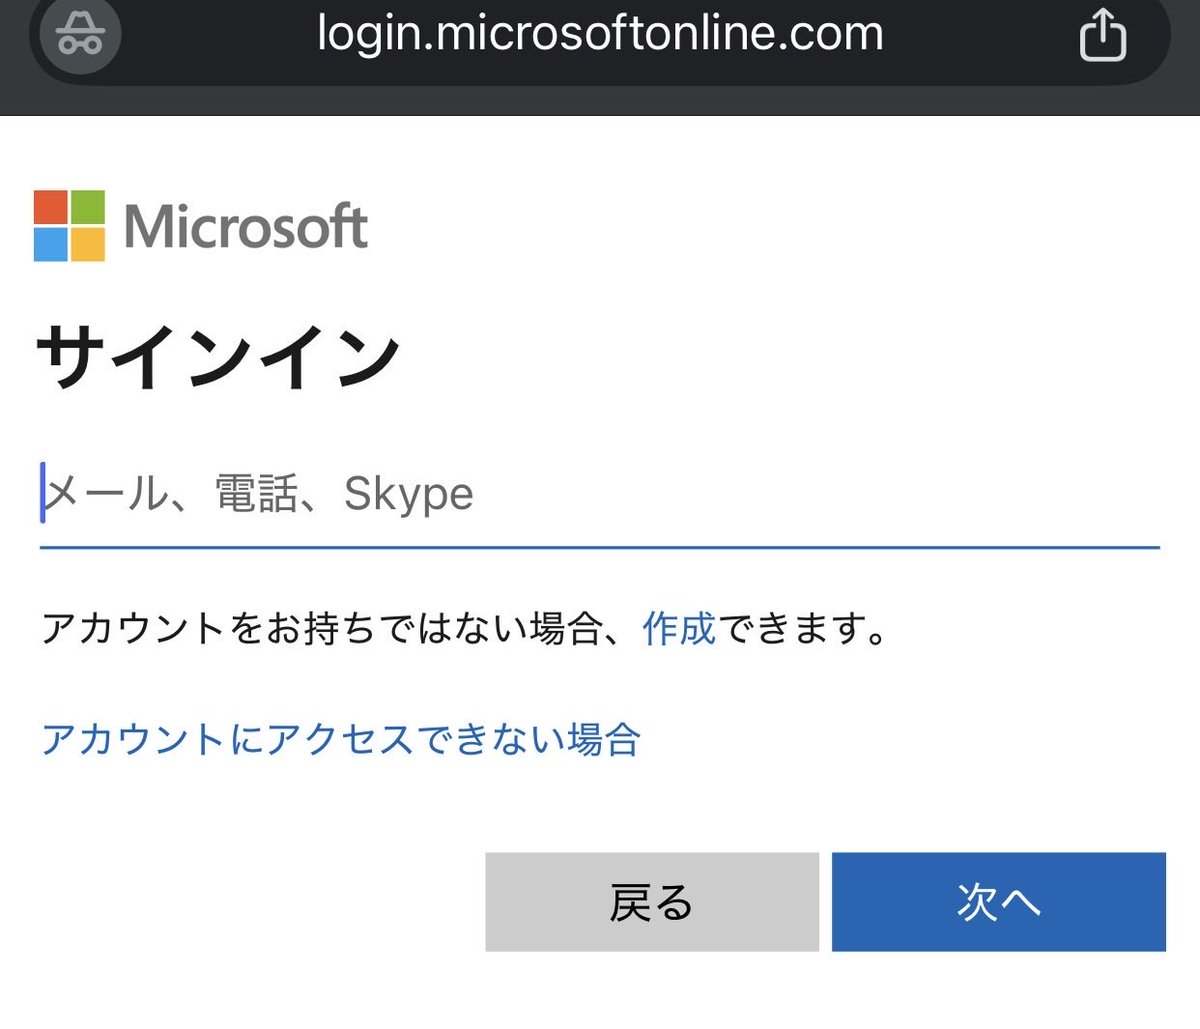Open アカウントにアクセスできない場合 link
The height and width of the screenshot is (1029, 1200).
coord(341,740)
